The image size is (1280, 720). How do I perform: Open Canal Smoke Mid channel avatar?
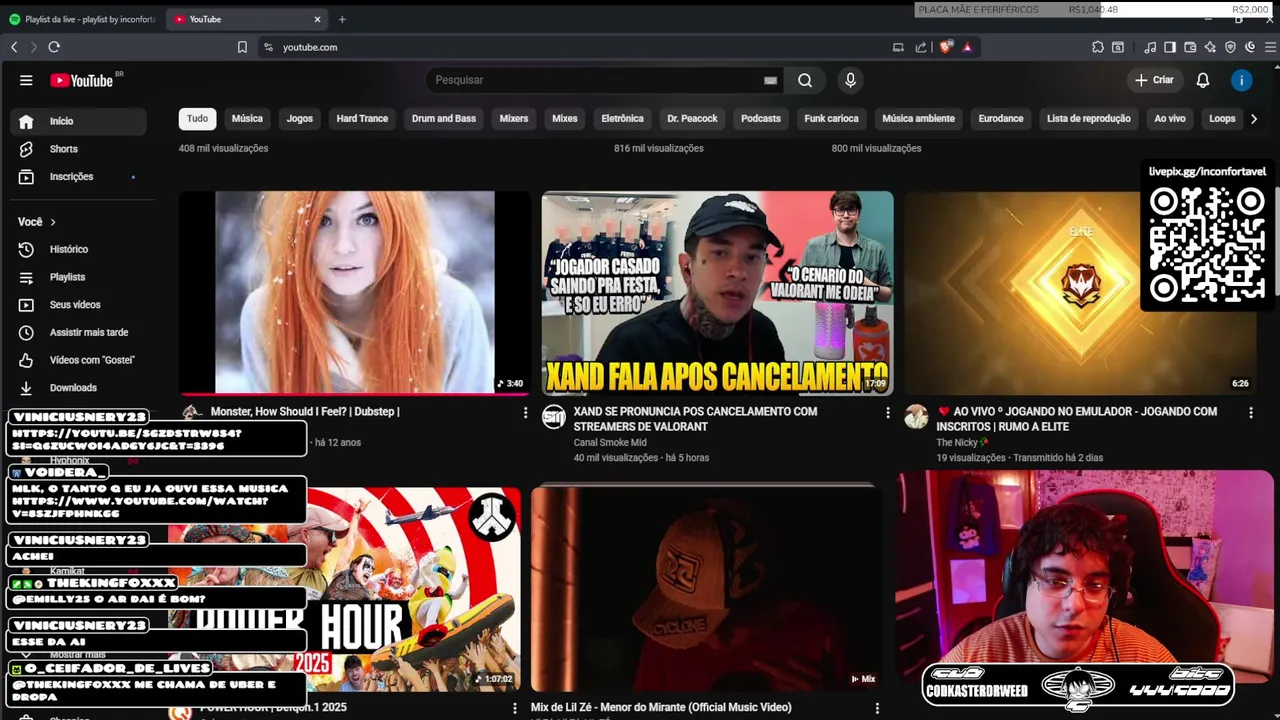554,417
